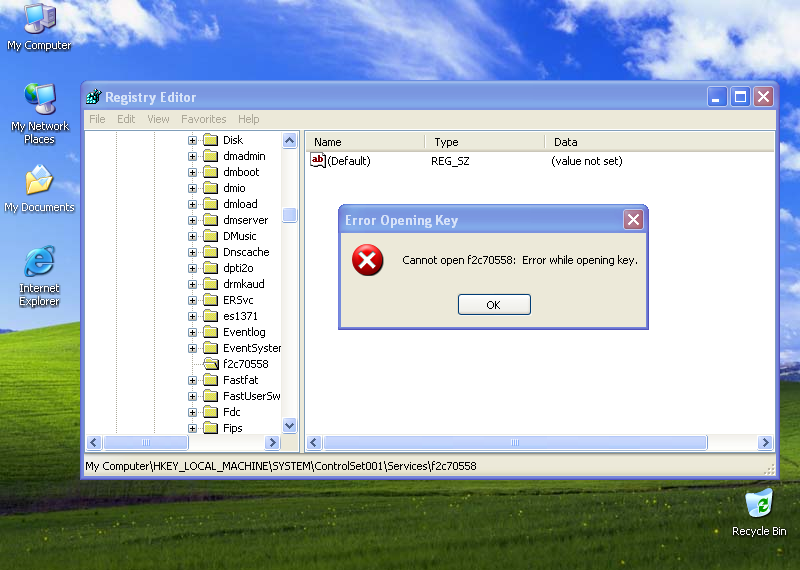The width and height of the screenshot is (800, 570).
Task: Click the Disk folder icon
Action: (x=210, y=140)
